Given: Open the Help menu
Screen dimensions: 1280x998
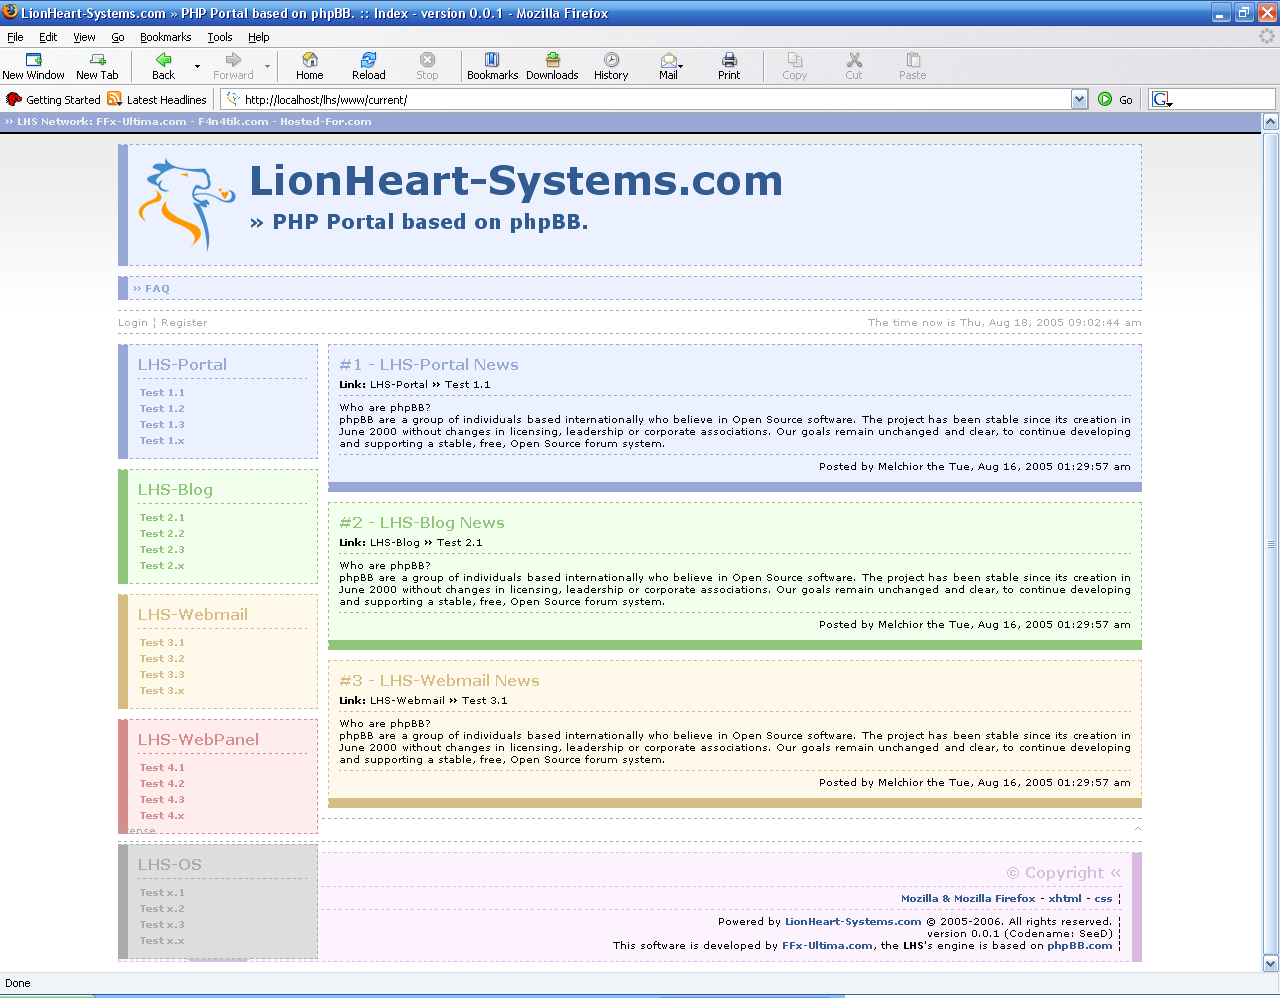Looking at the screenshot, I should click(259, 37).
